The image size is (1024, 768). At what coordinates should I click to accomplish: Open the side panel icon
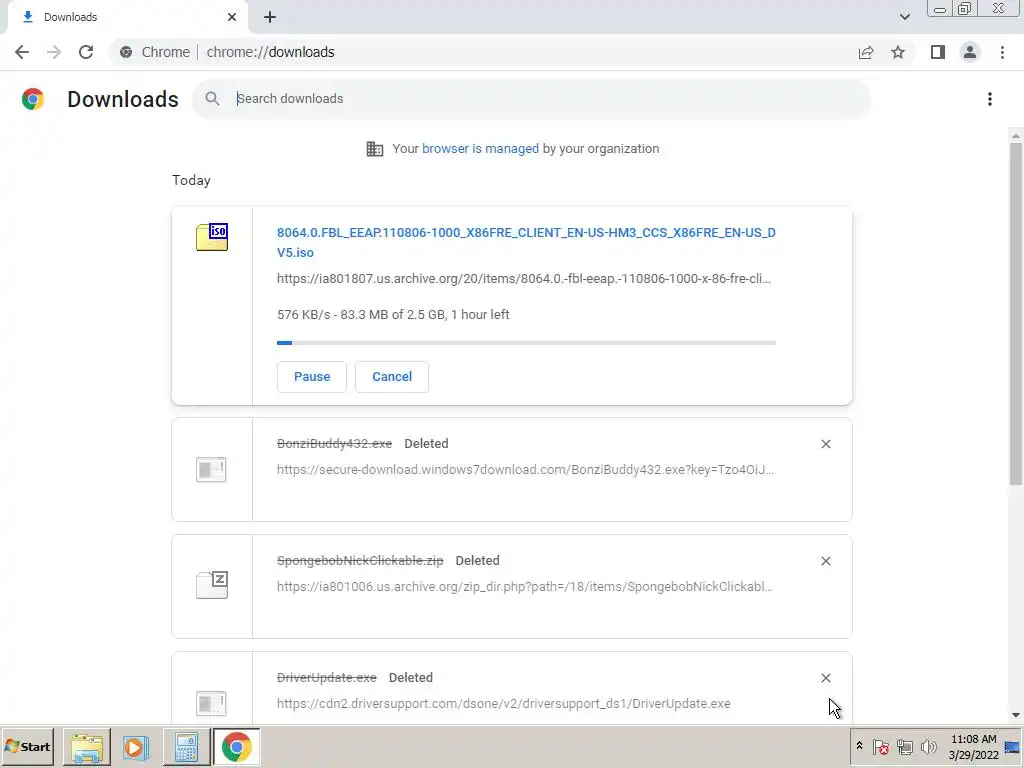click(938, 52)
